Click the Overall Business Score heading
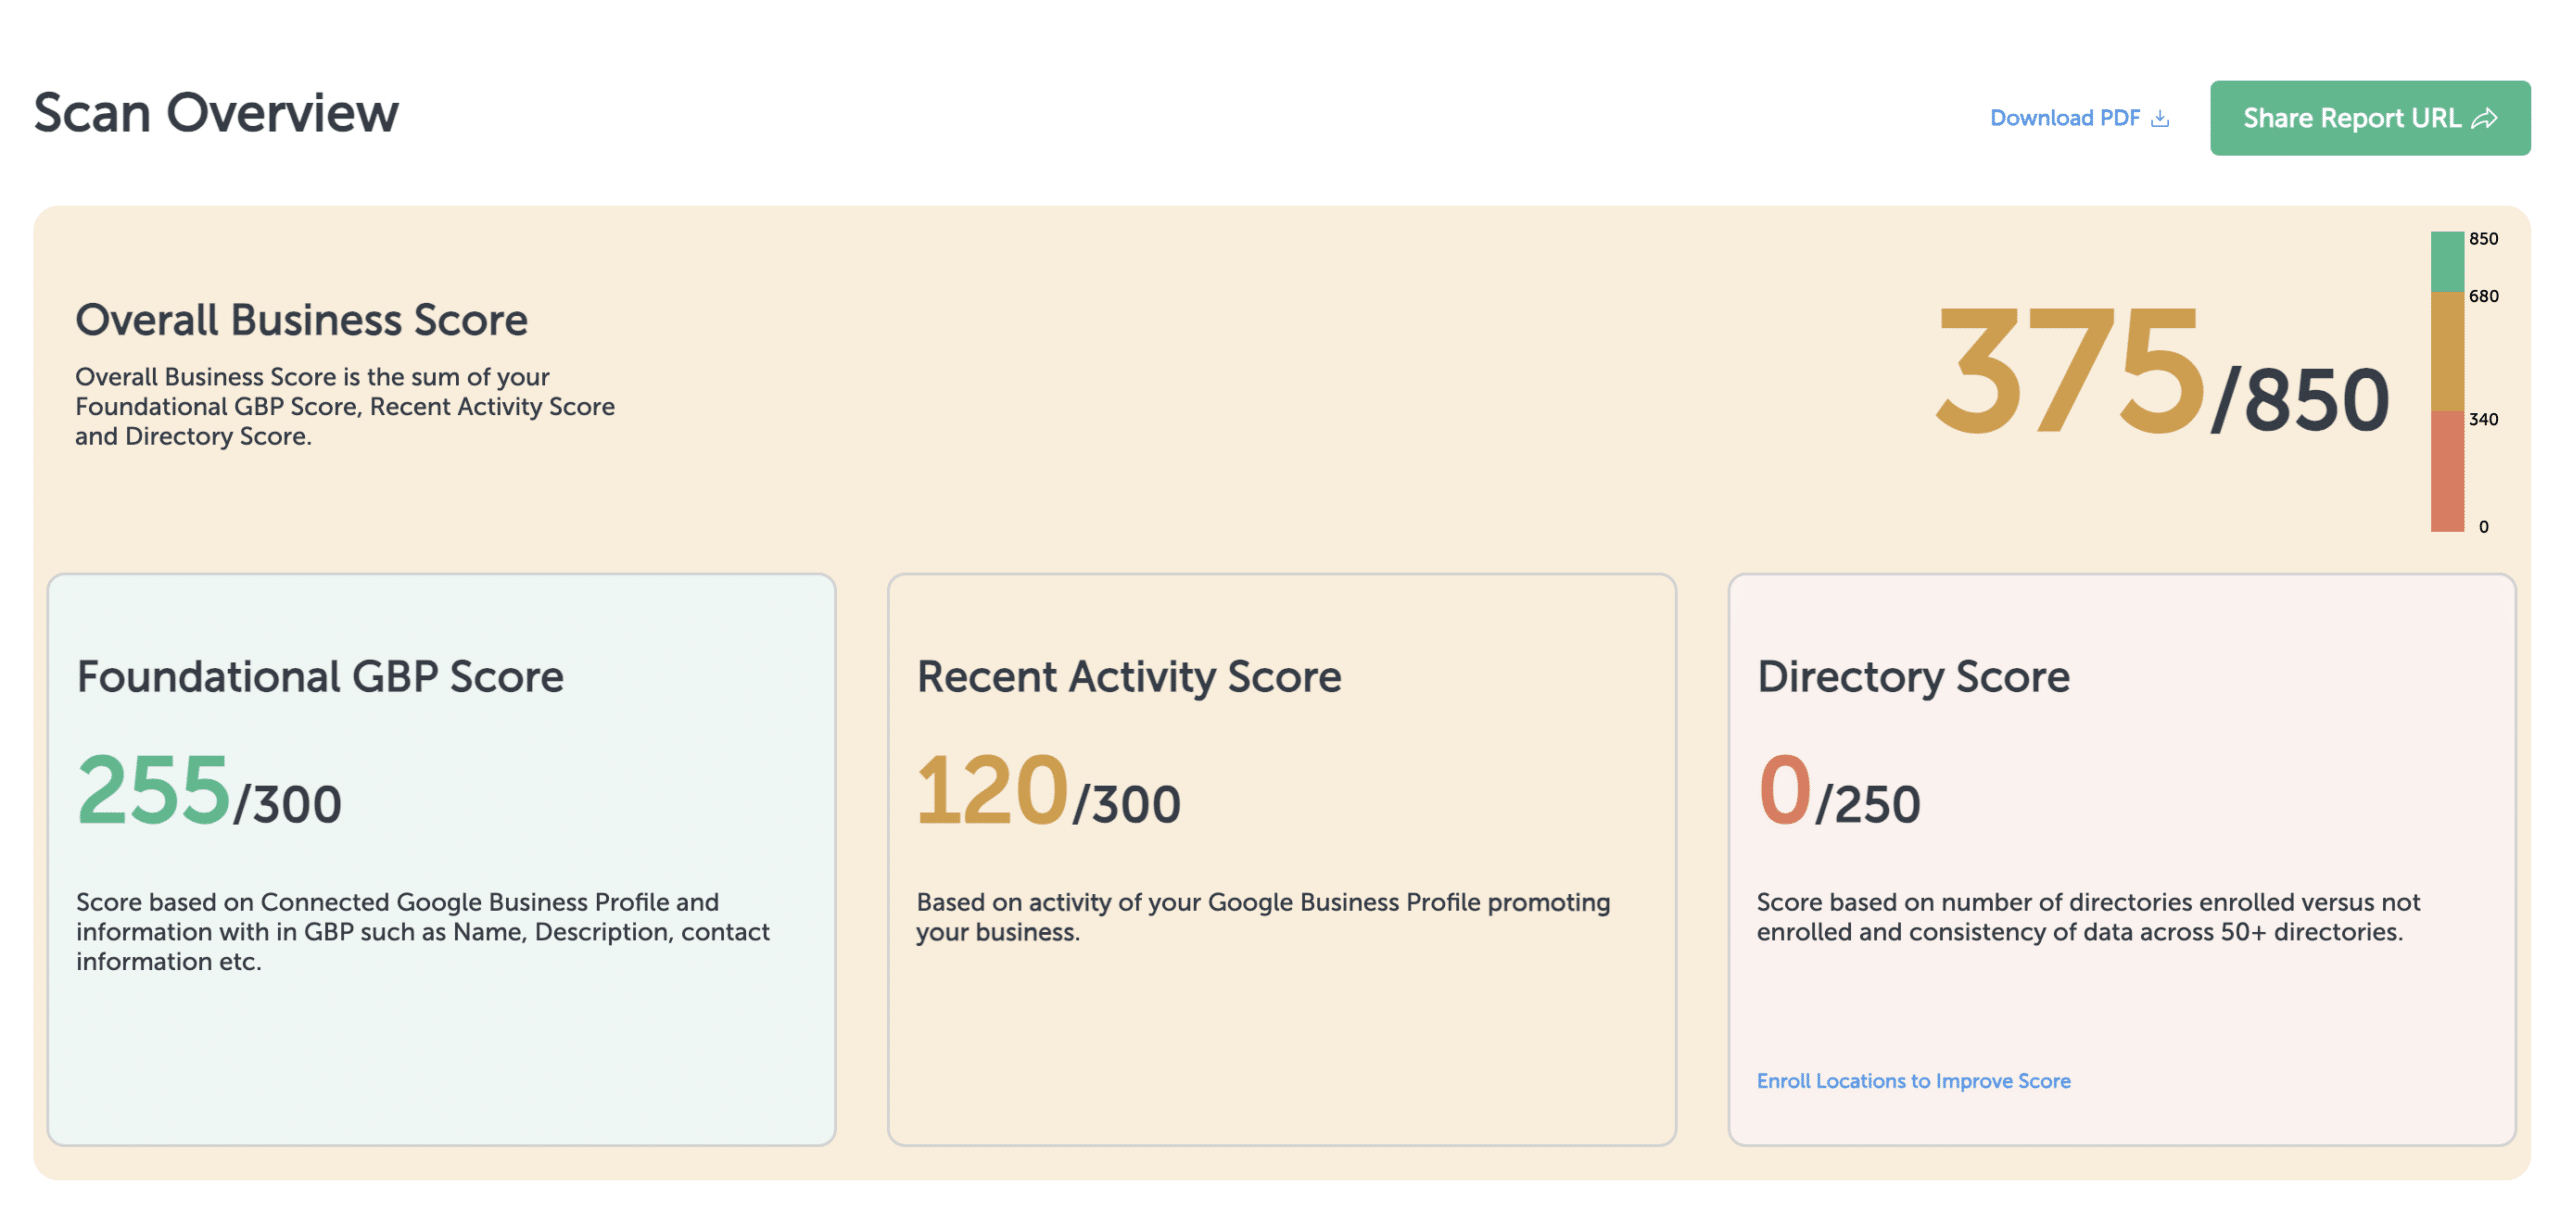 [x=301, y=320]
